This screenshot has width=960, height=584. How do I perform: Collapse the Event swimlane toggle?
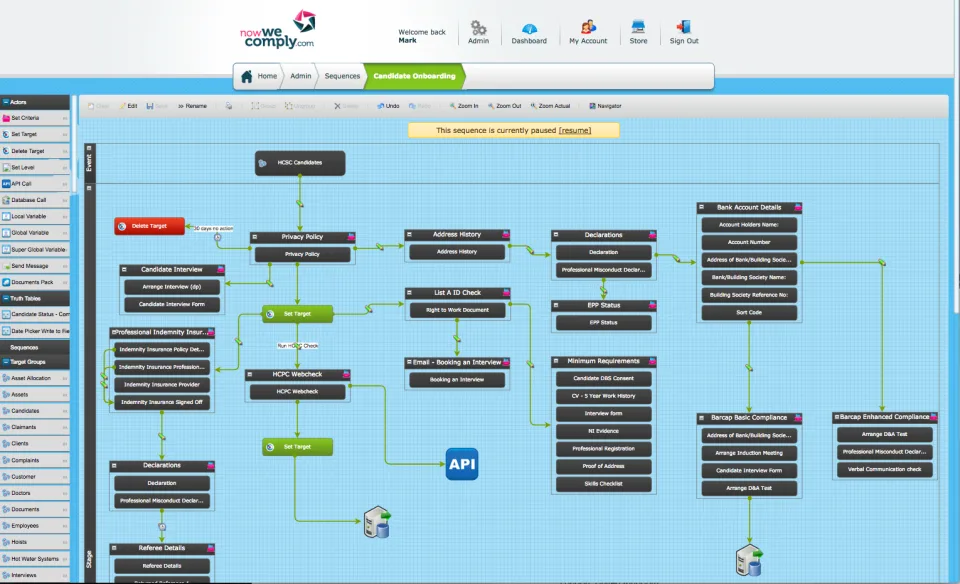coord(89,148)
